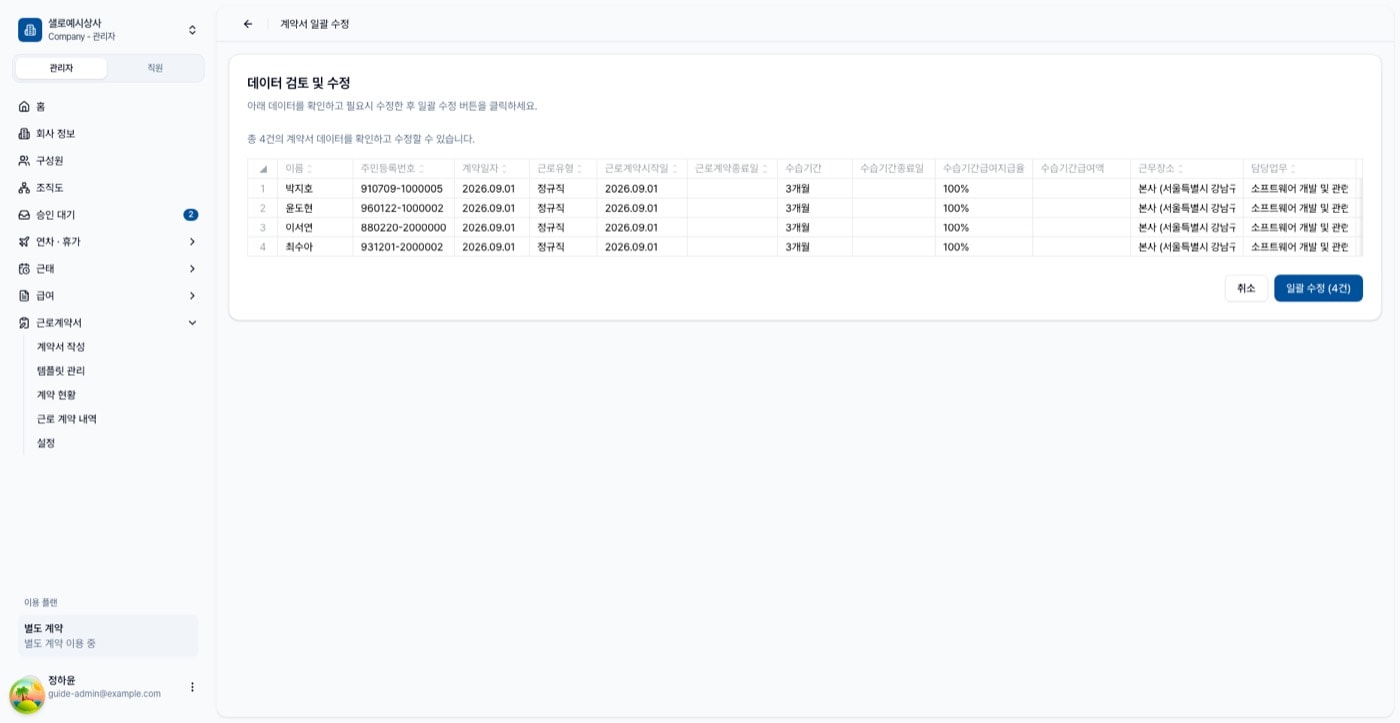Click the 최수아 name cell

315,247
